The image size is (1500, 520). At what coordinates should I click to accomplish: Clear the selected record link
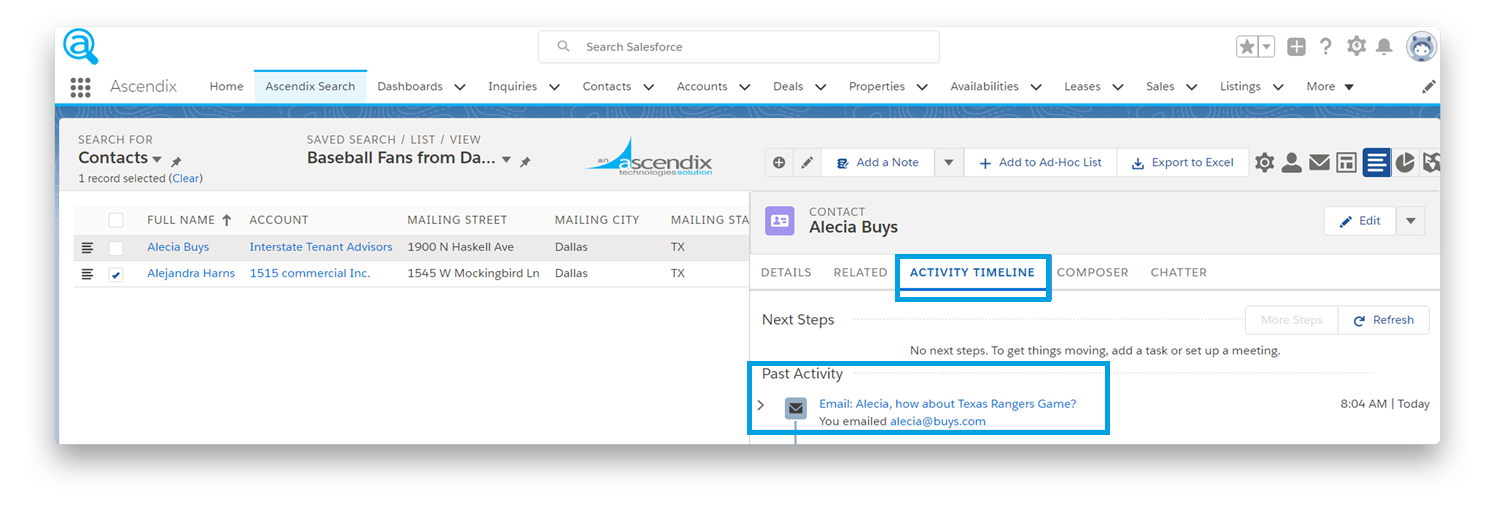click(186, 178)
